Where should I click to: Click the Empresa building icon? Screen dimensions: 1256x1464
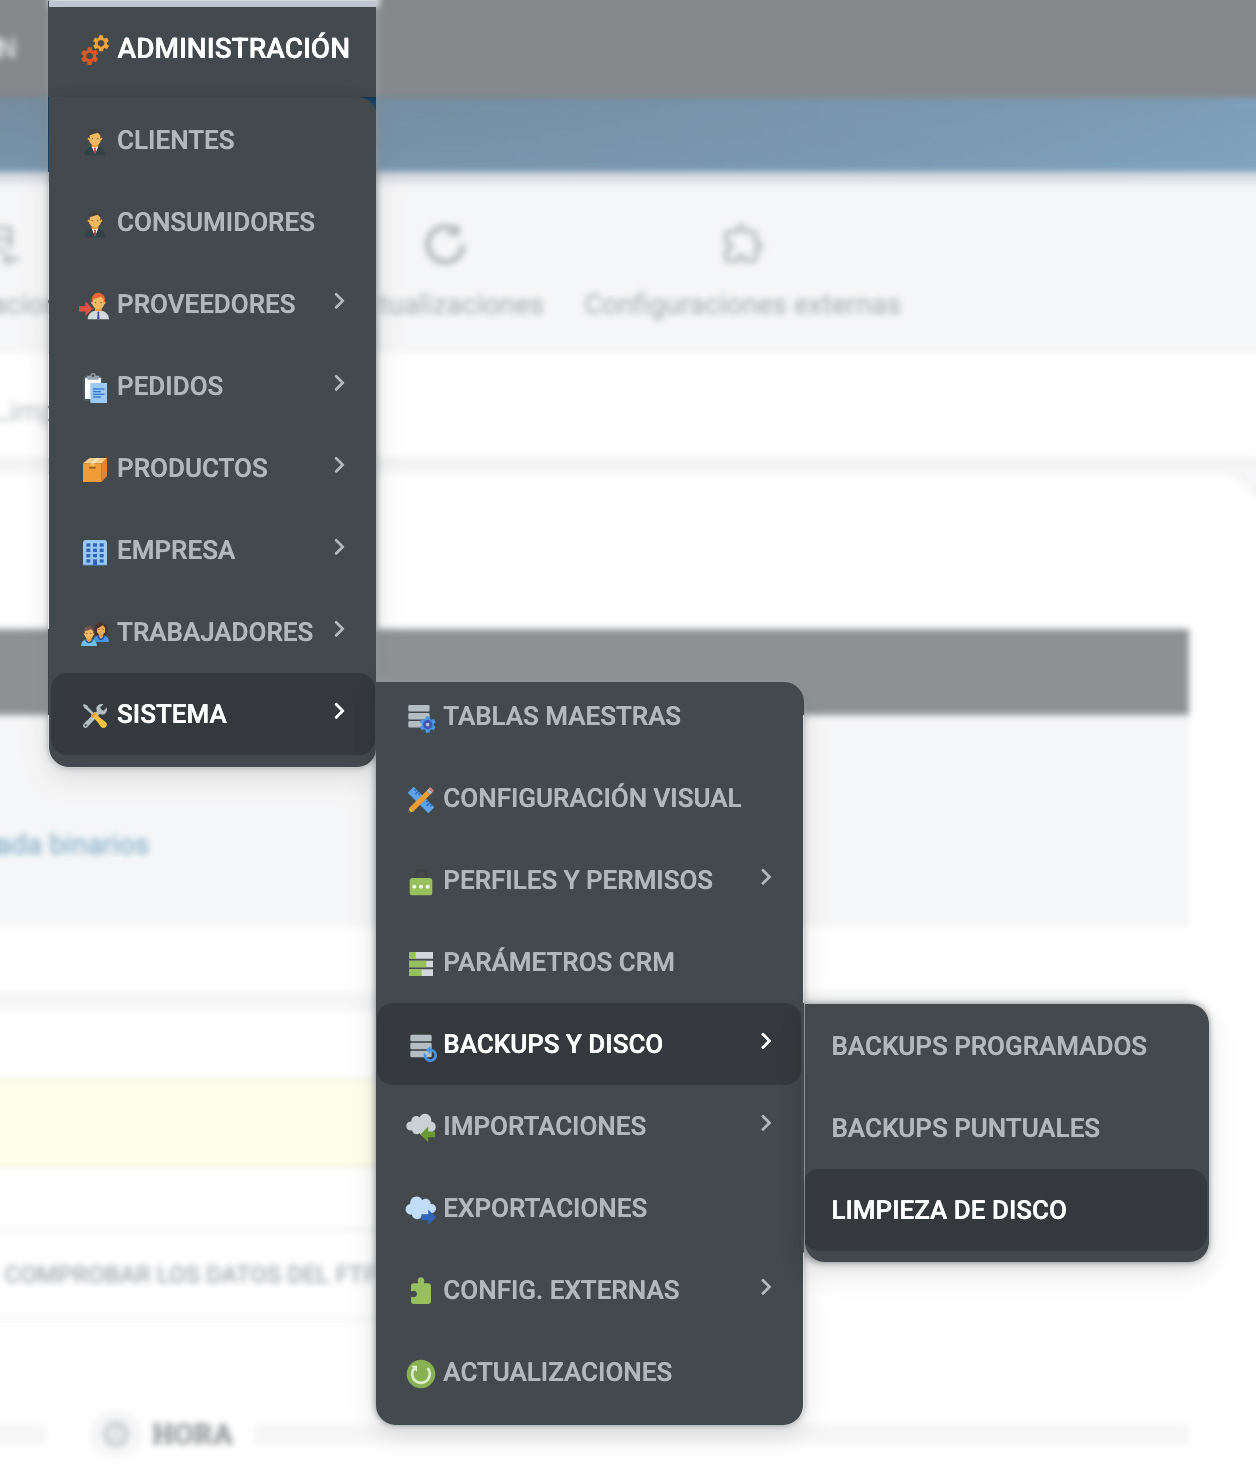[x=95, y=552]
